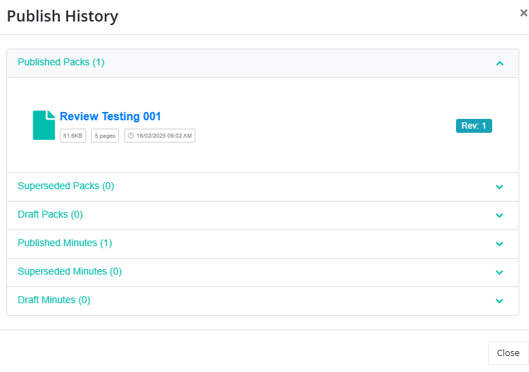
Task: Click the Published Packs (1) header label
Action: [61, 62]
